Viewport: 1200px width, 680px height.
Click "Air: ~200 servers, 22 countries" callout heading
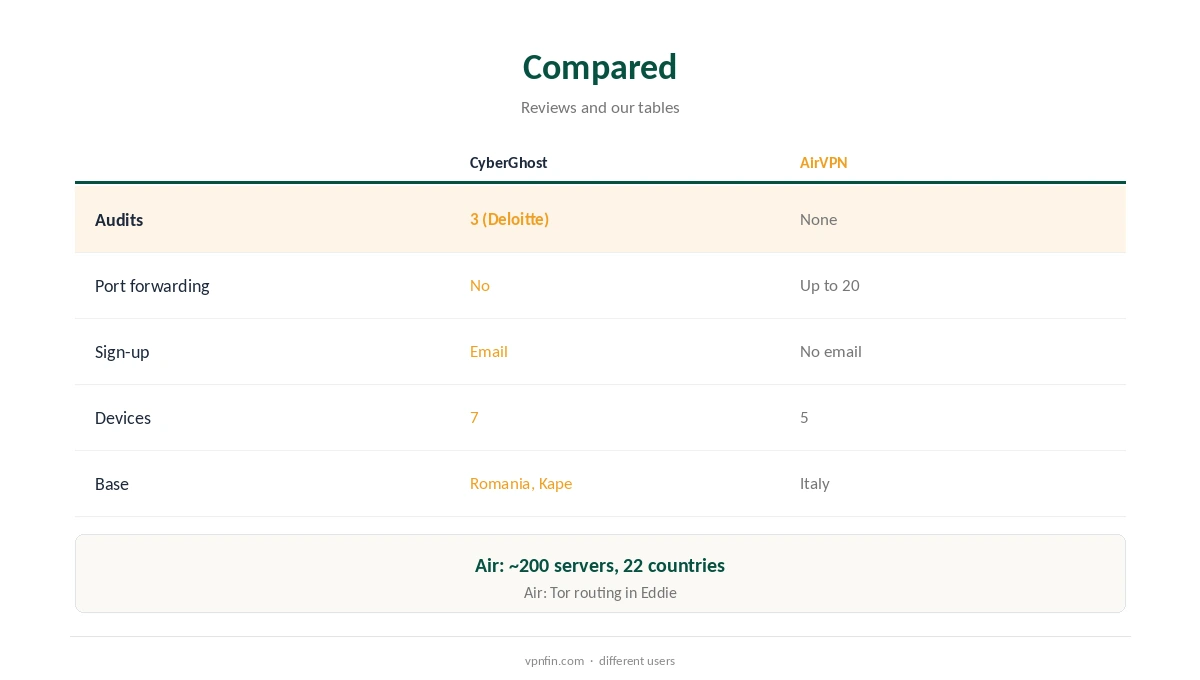click(x=600, y=565)
